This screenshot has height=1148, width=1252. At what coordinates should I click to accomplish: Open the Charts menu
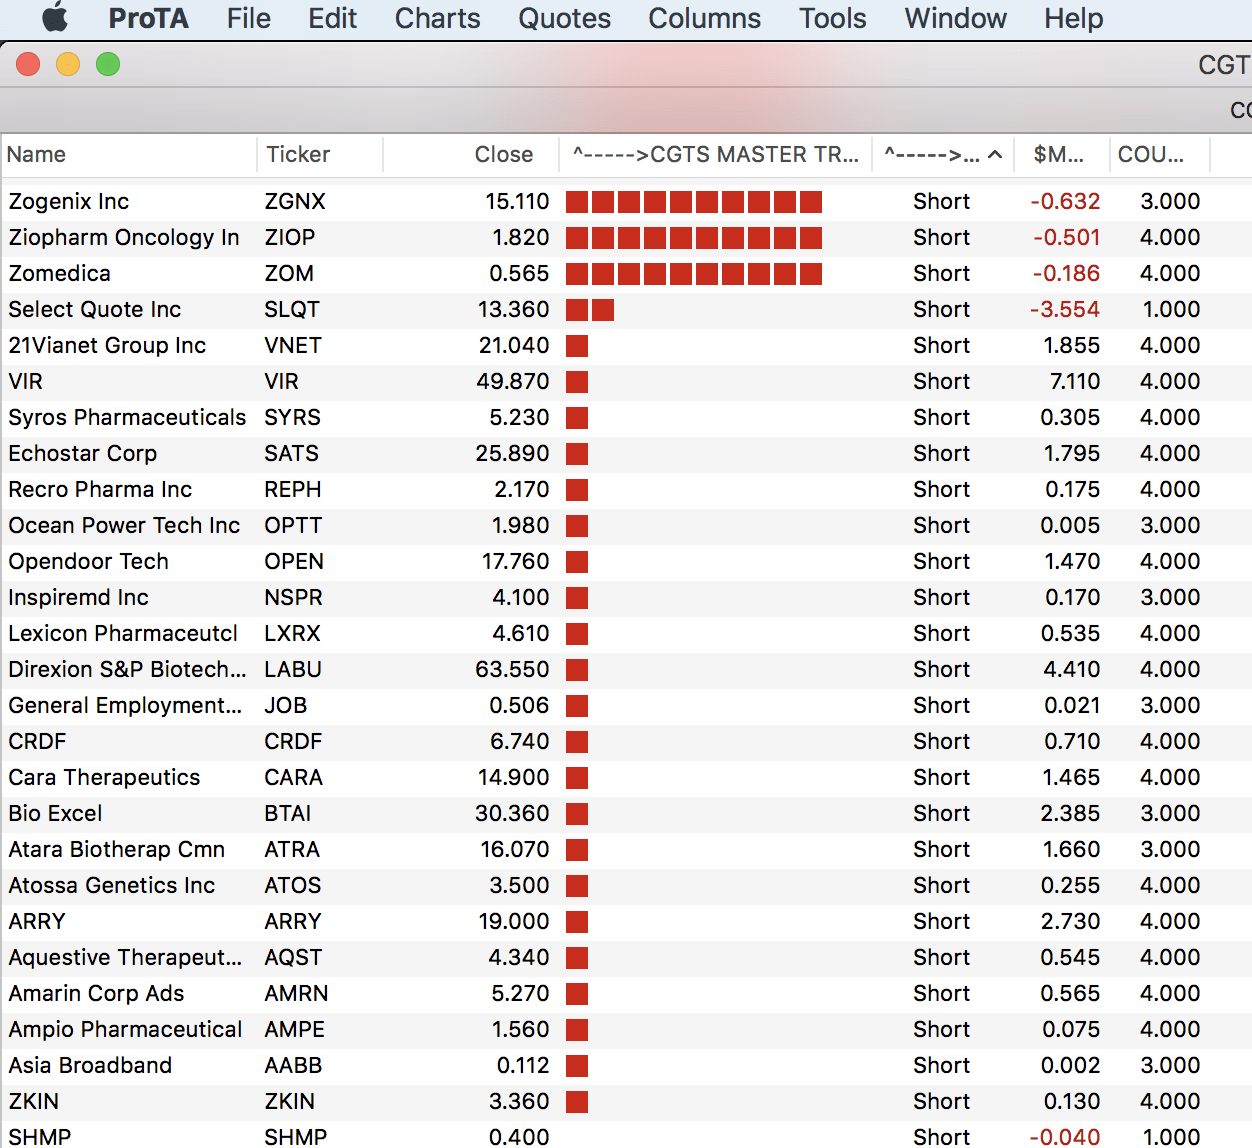coord(437,18)
